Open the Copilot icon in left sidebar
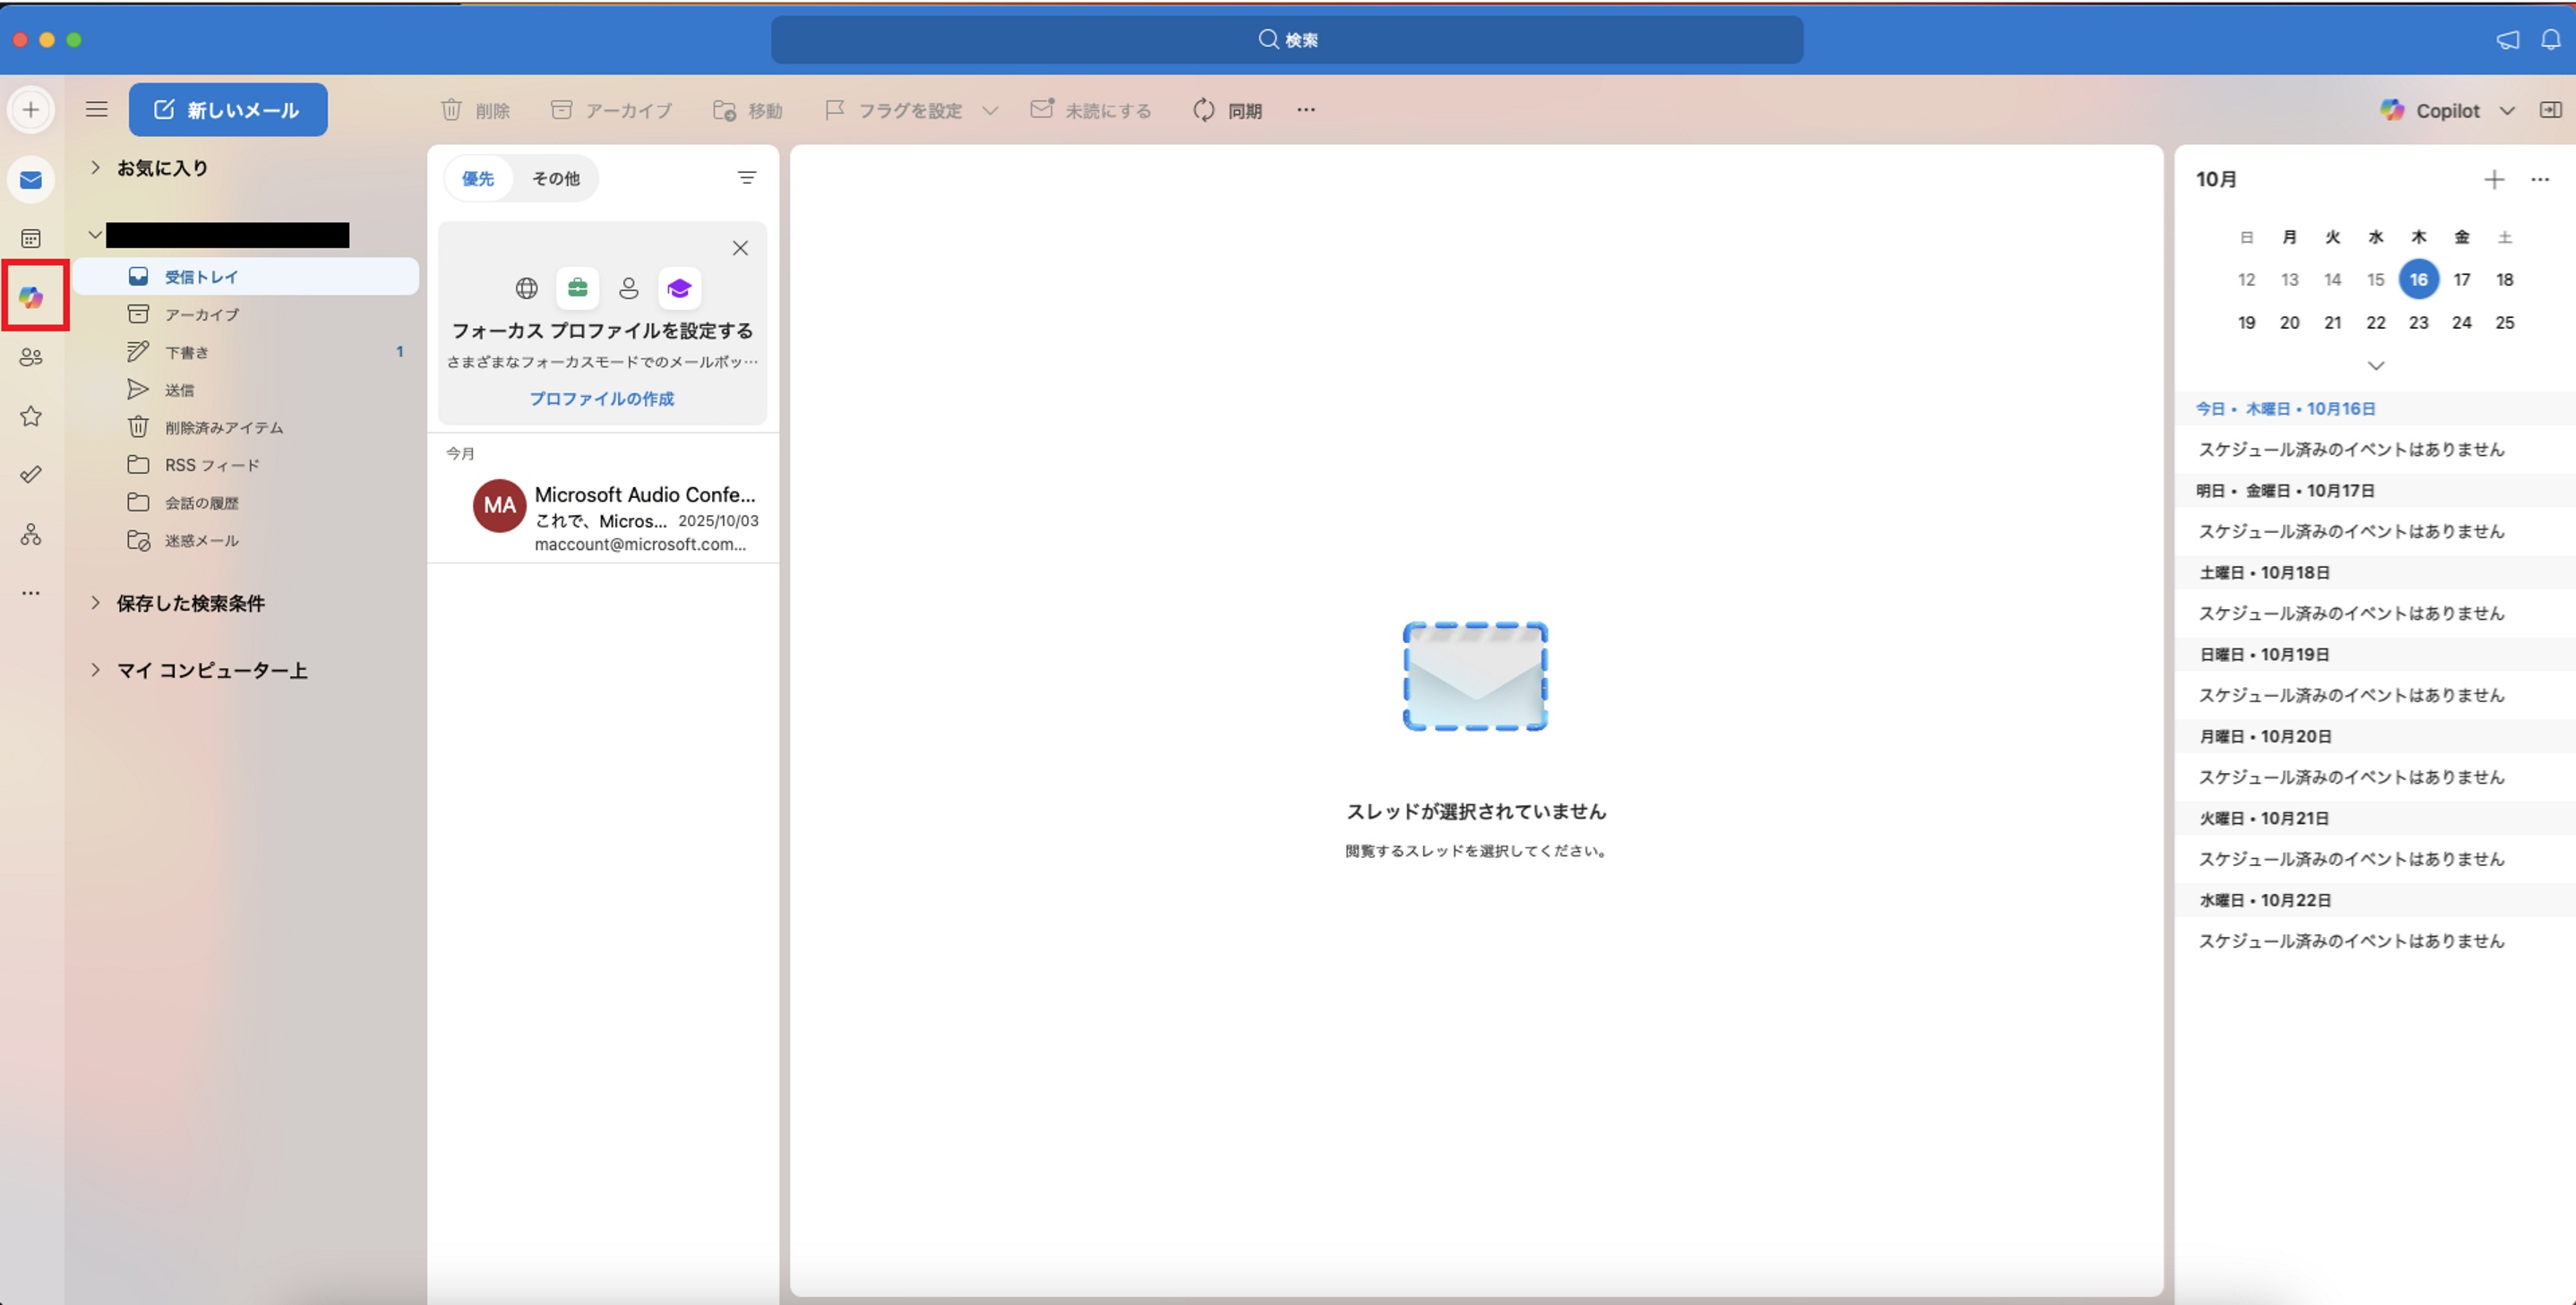The height and width of the screenshot is (1305, 2576). click(x=31, y=297)
